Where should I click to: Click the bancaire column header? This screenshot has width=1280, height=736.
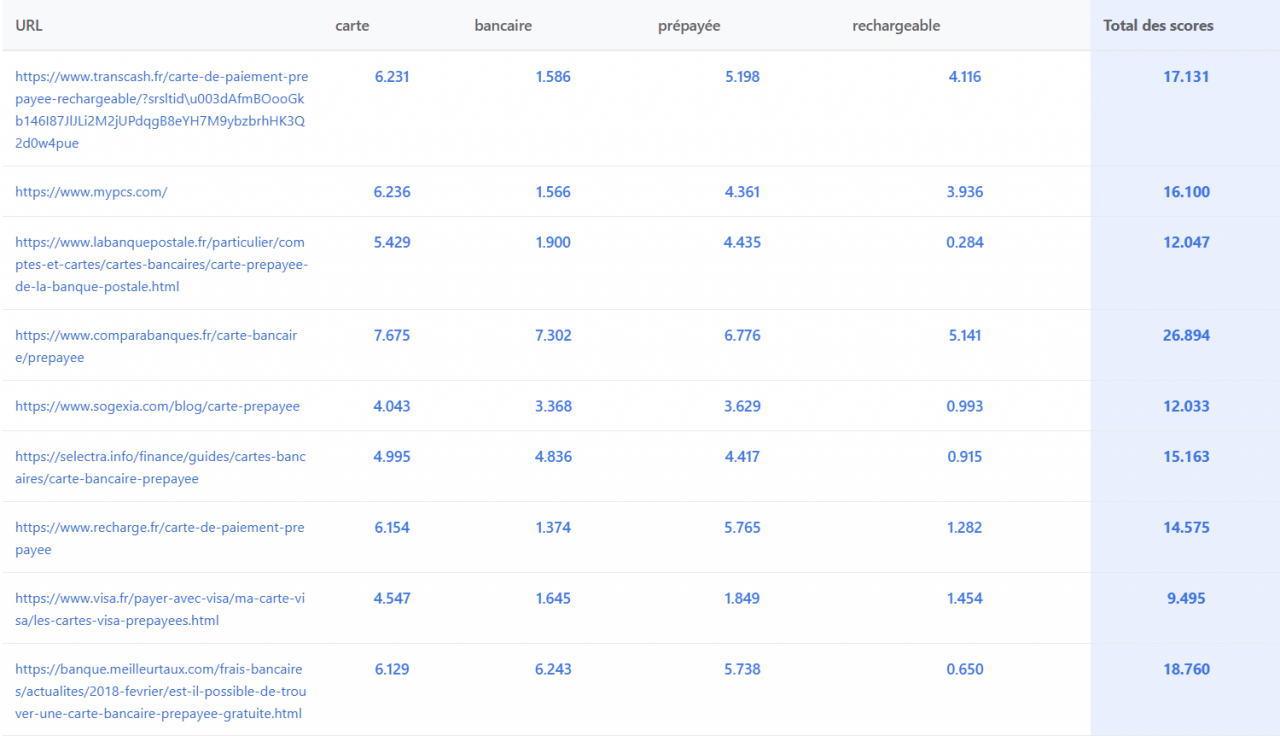tap(503, 26)
